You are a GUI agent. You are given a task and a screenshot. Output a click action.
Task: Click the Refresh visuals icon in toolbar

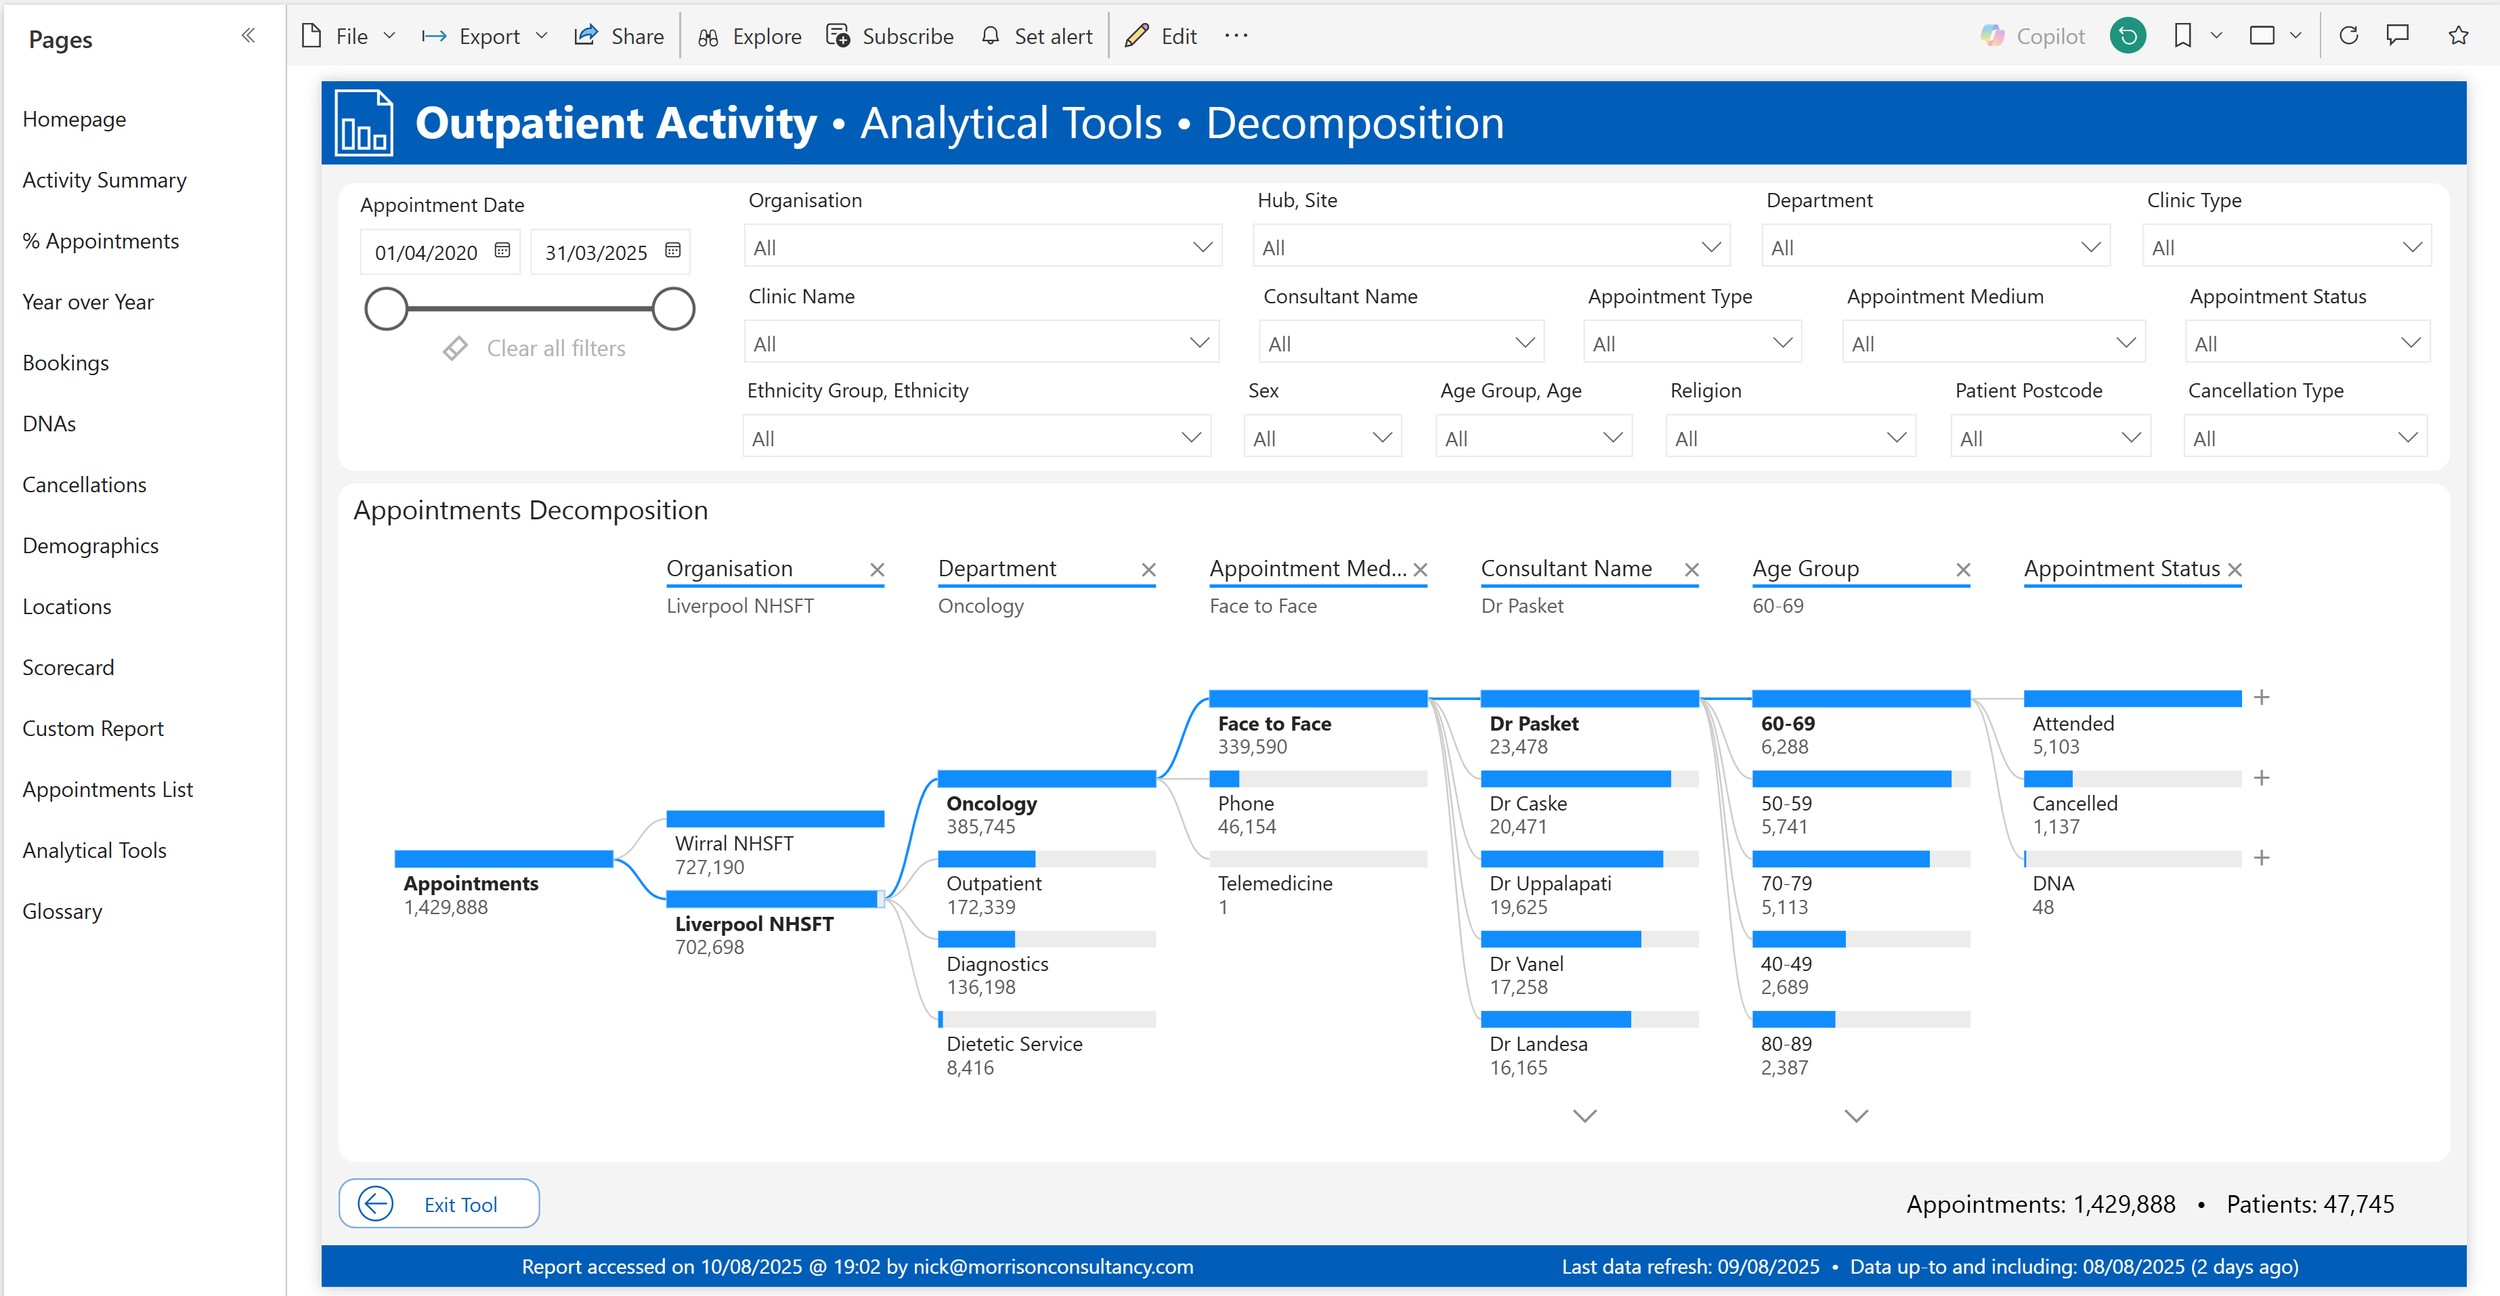tap(2349, 36)
